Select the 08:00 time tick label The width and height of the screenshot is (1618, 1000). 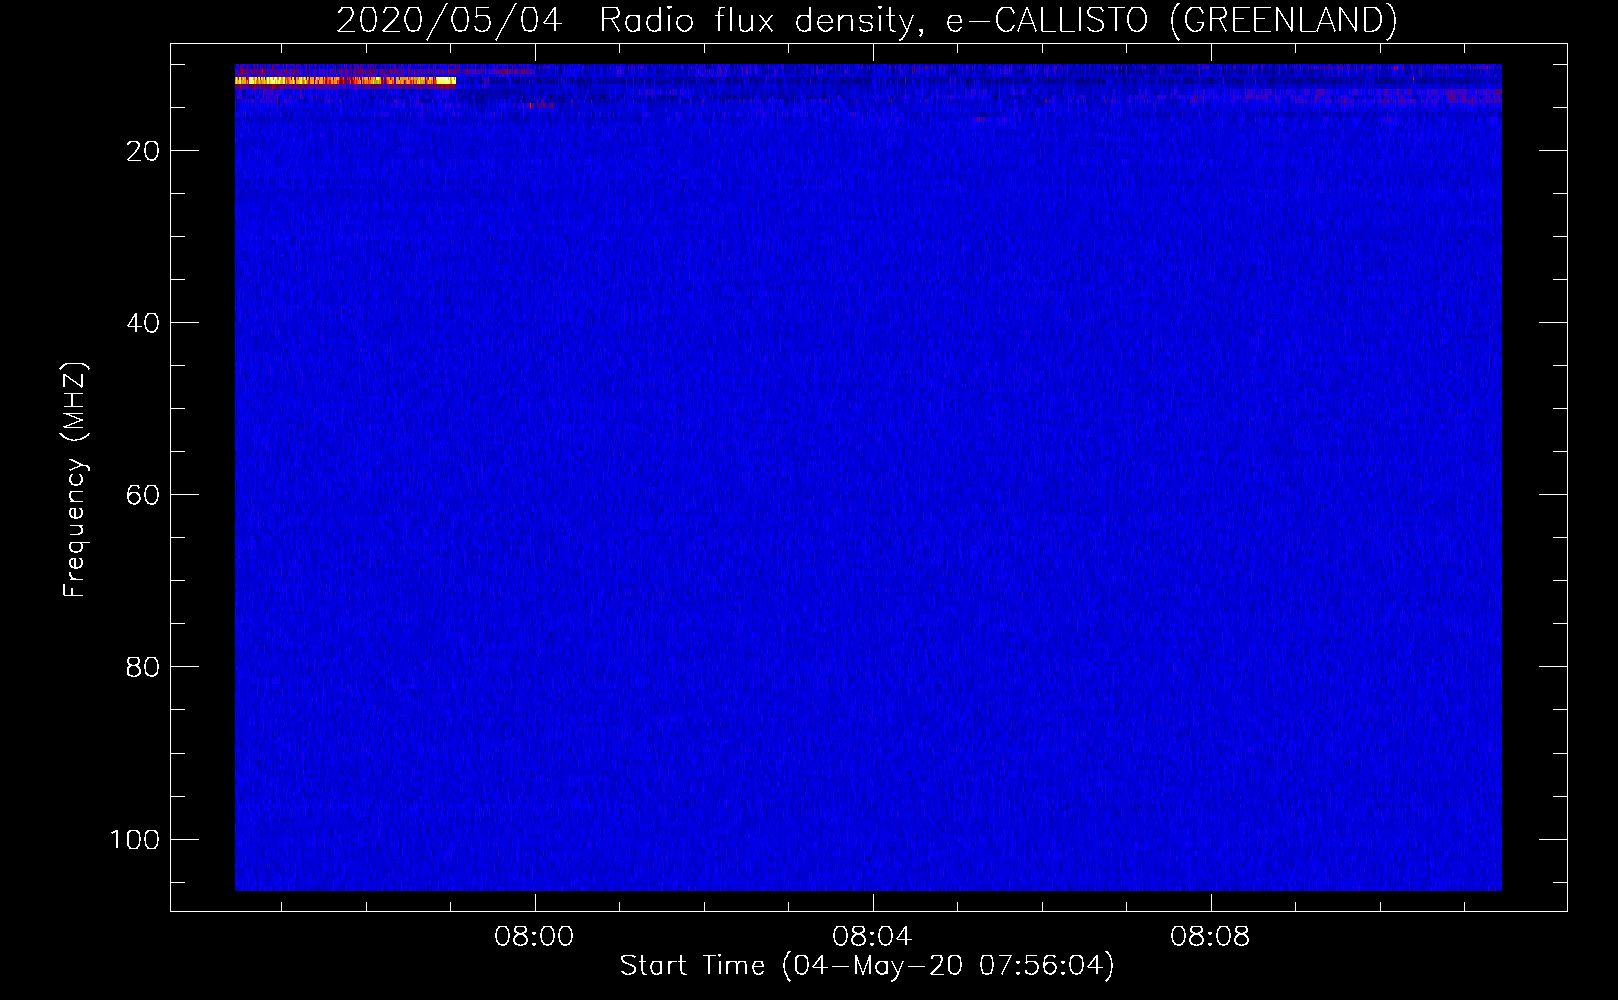point(534,937)
